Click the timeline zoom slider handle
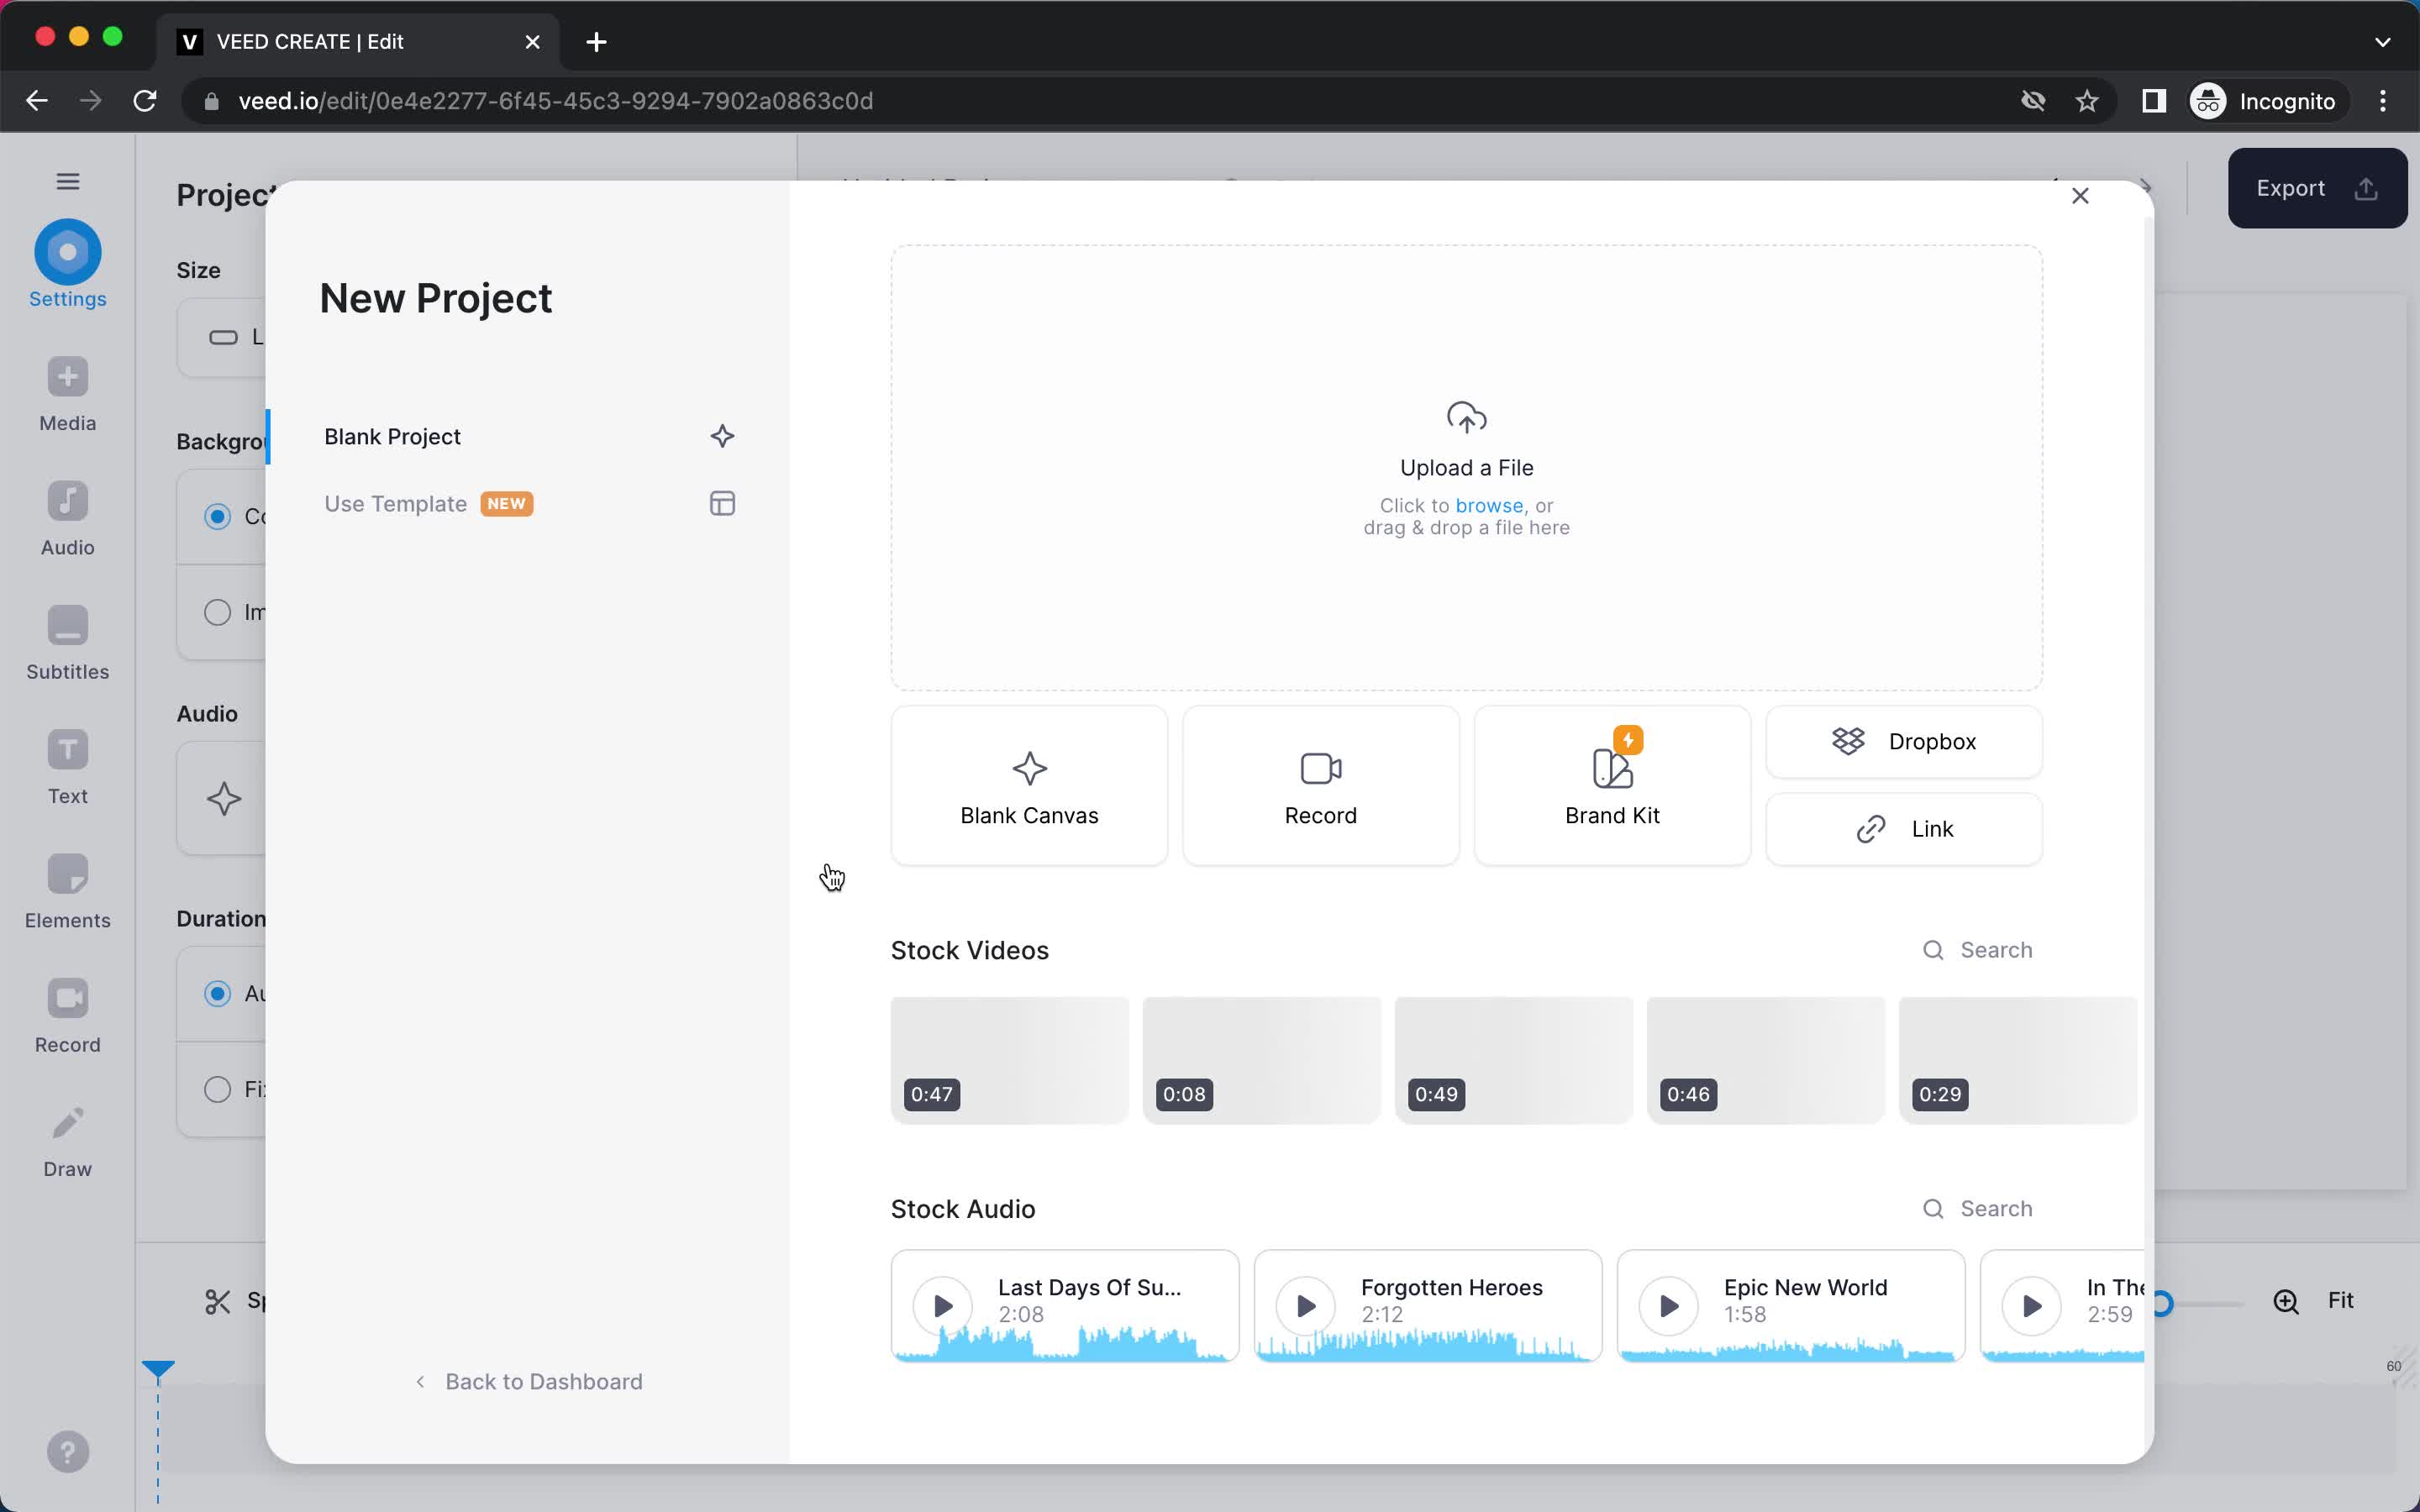2420x1512 pixels. coord(2161,1303)
